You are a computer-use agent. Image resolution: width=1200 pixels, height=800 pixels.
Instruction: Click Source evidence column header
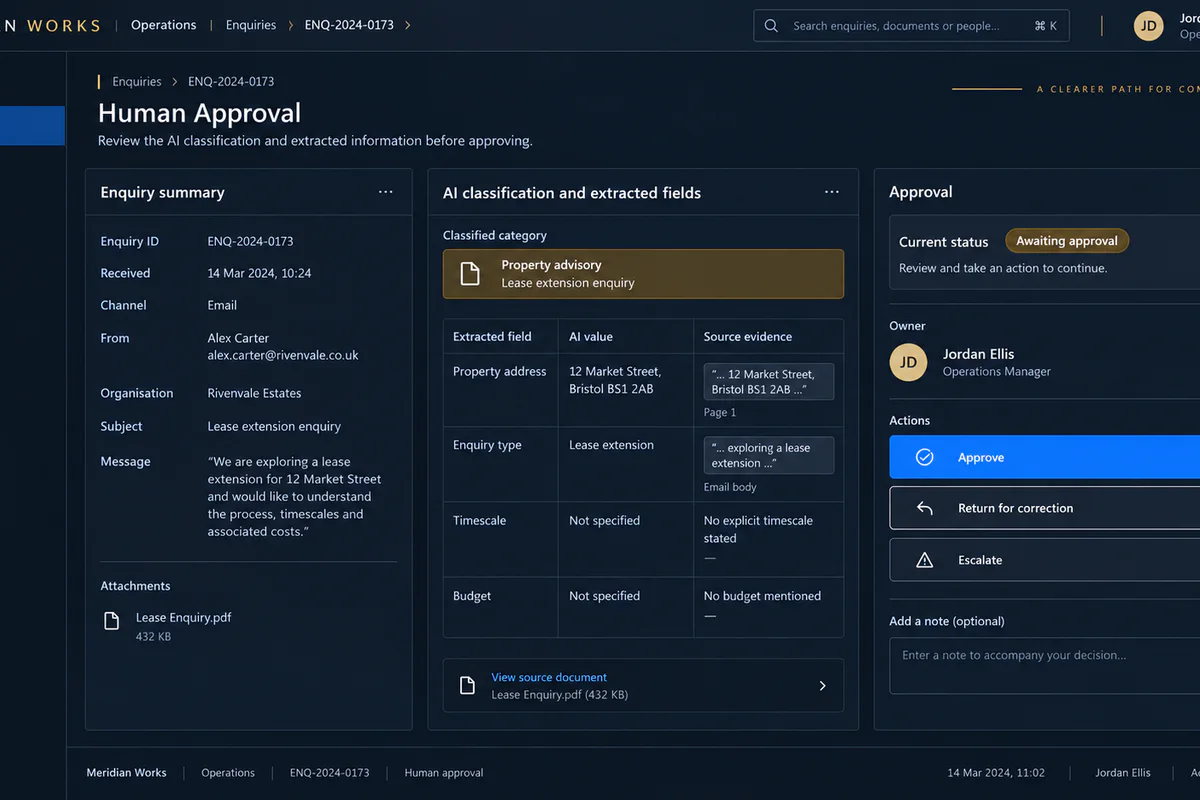pyautogui.click(x=748, y=336)
